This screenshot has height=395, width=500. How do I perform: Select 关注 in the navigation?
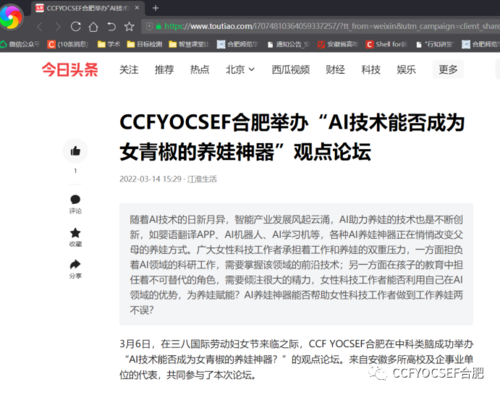click(x=129, y=70)
